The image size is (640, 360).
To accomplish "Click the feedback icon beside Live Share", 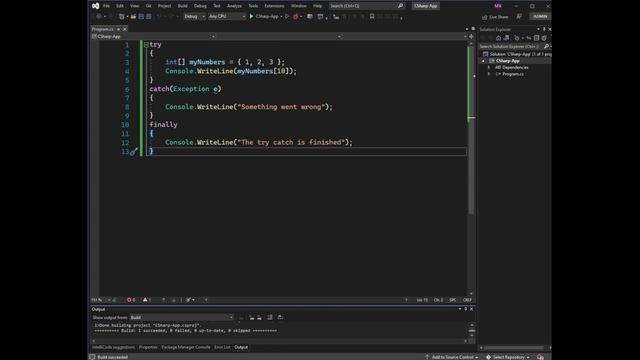I will coord(519,17).
